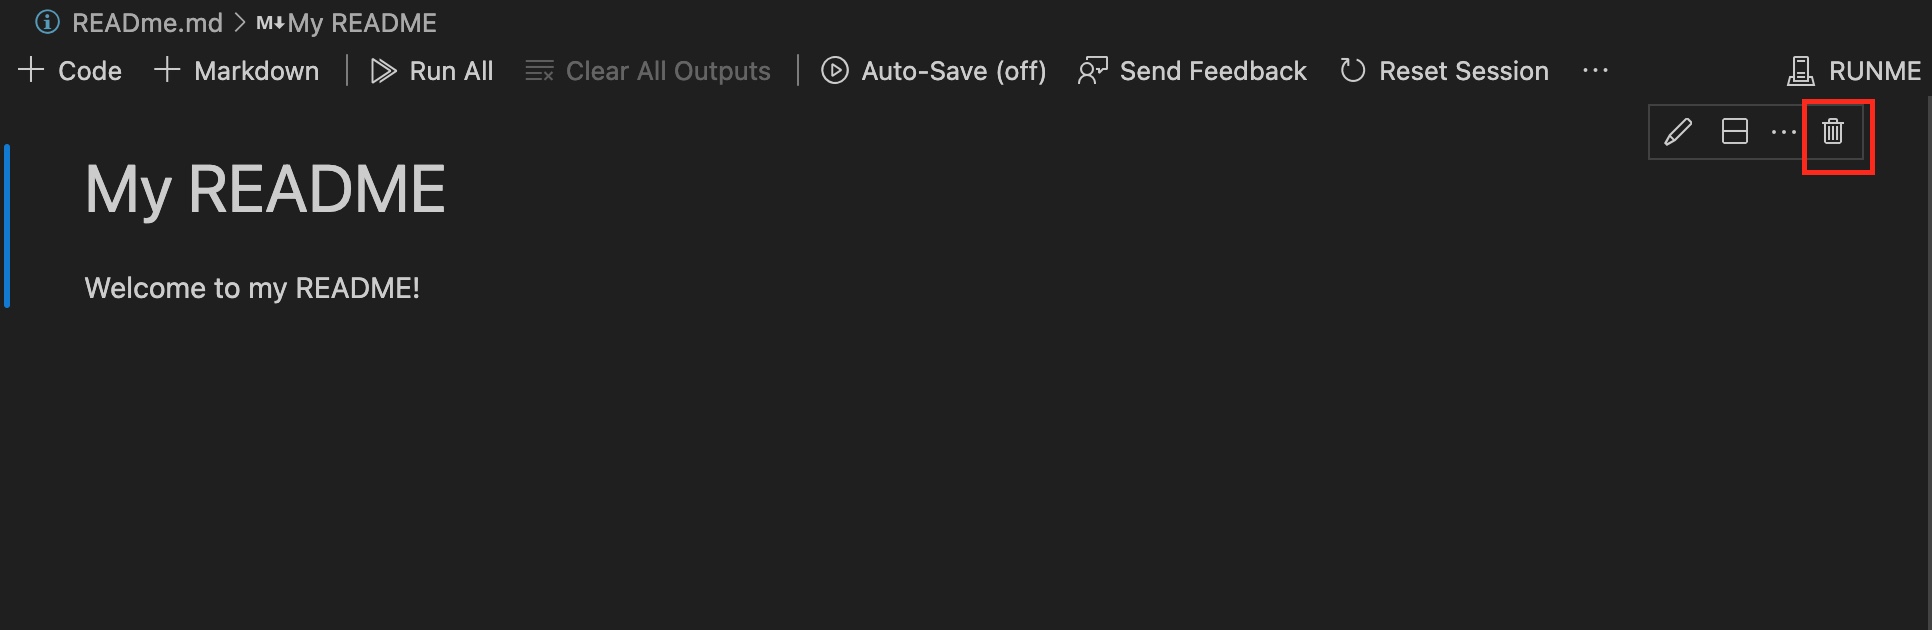Click the Clear All Outputs icon
This screenshot has width=1932, height=630.
(539, 70)
